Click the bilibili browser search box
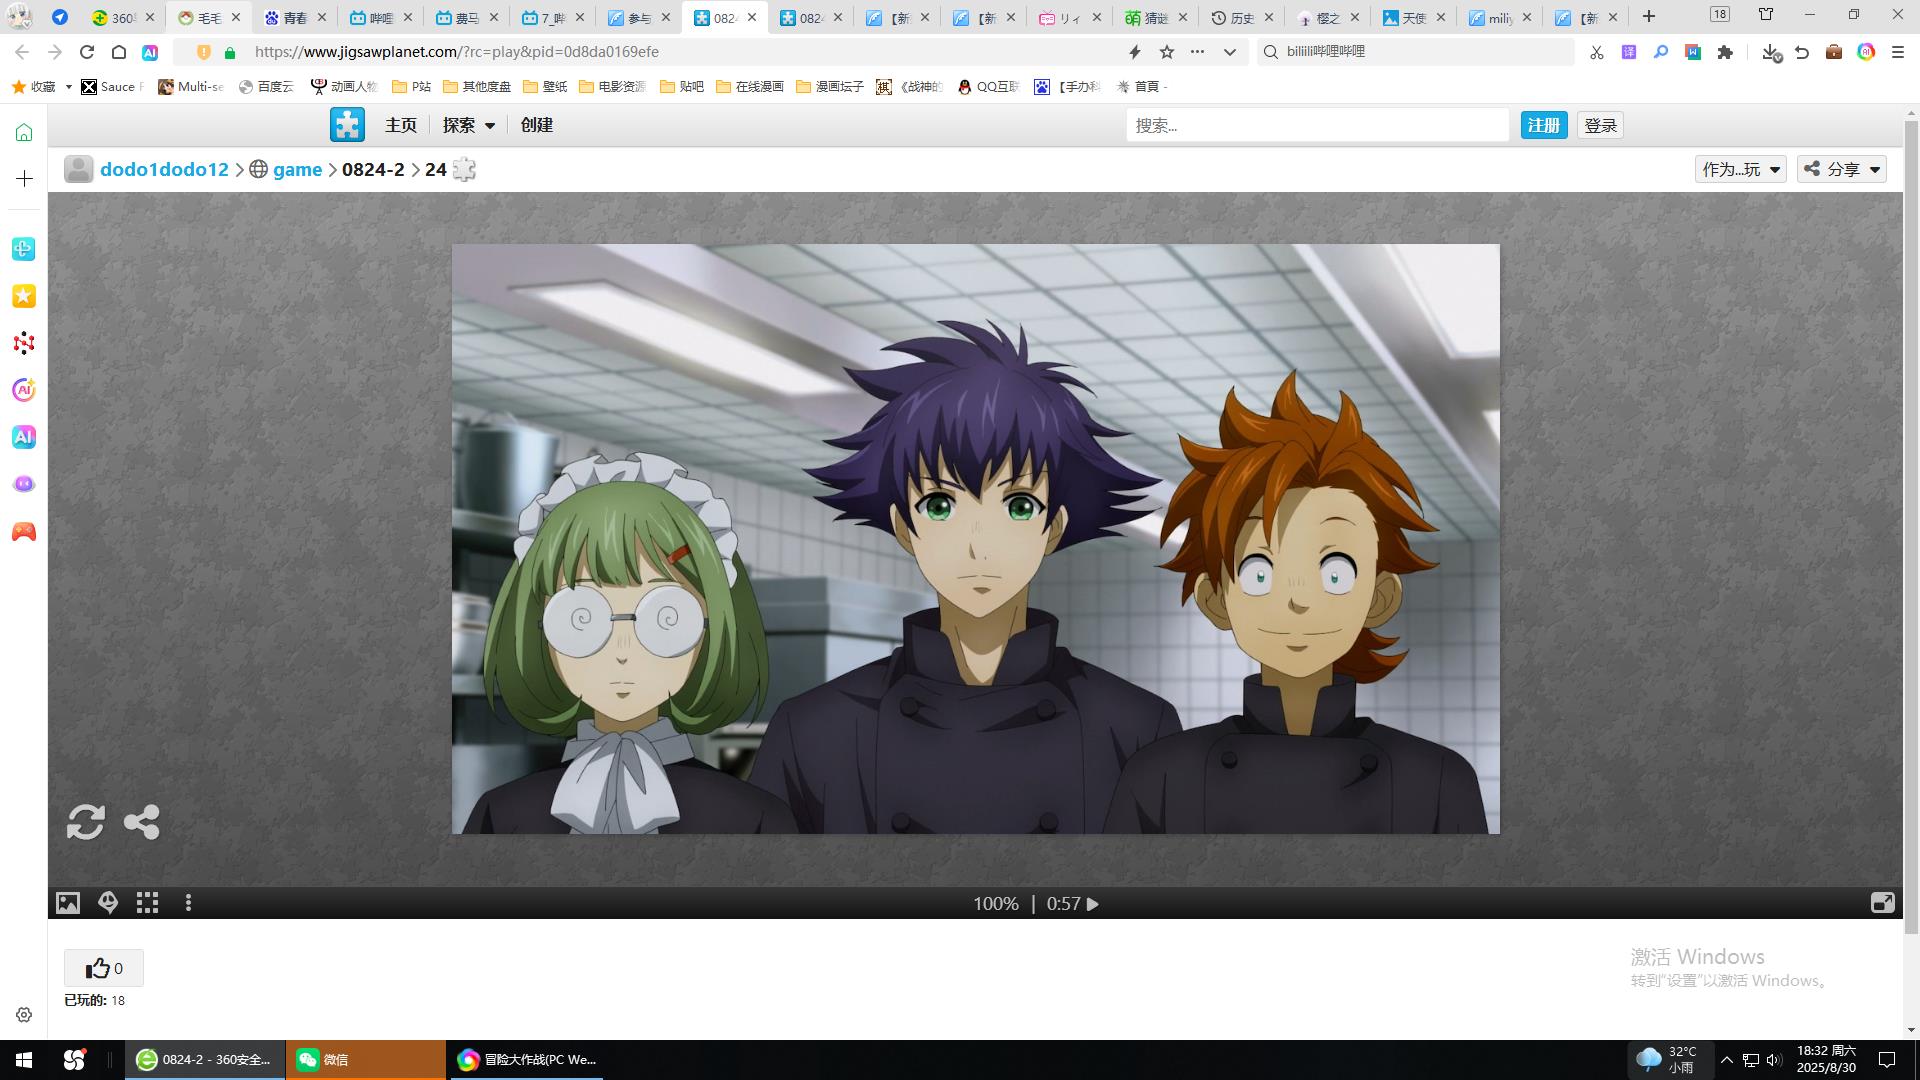Image resolution: width=1920 pixels, height=1080 pixels. 1415,52
